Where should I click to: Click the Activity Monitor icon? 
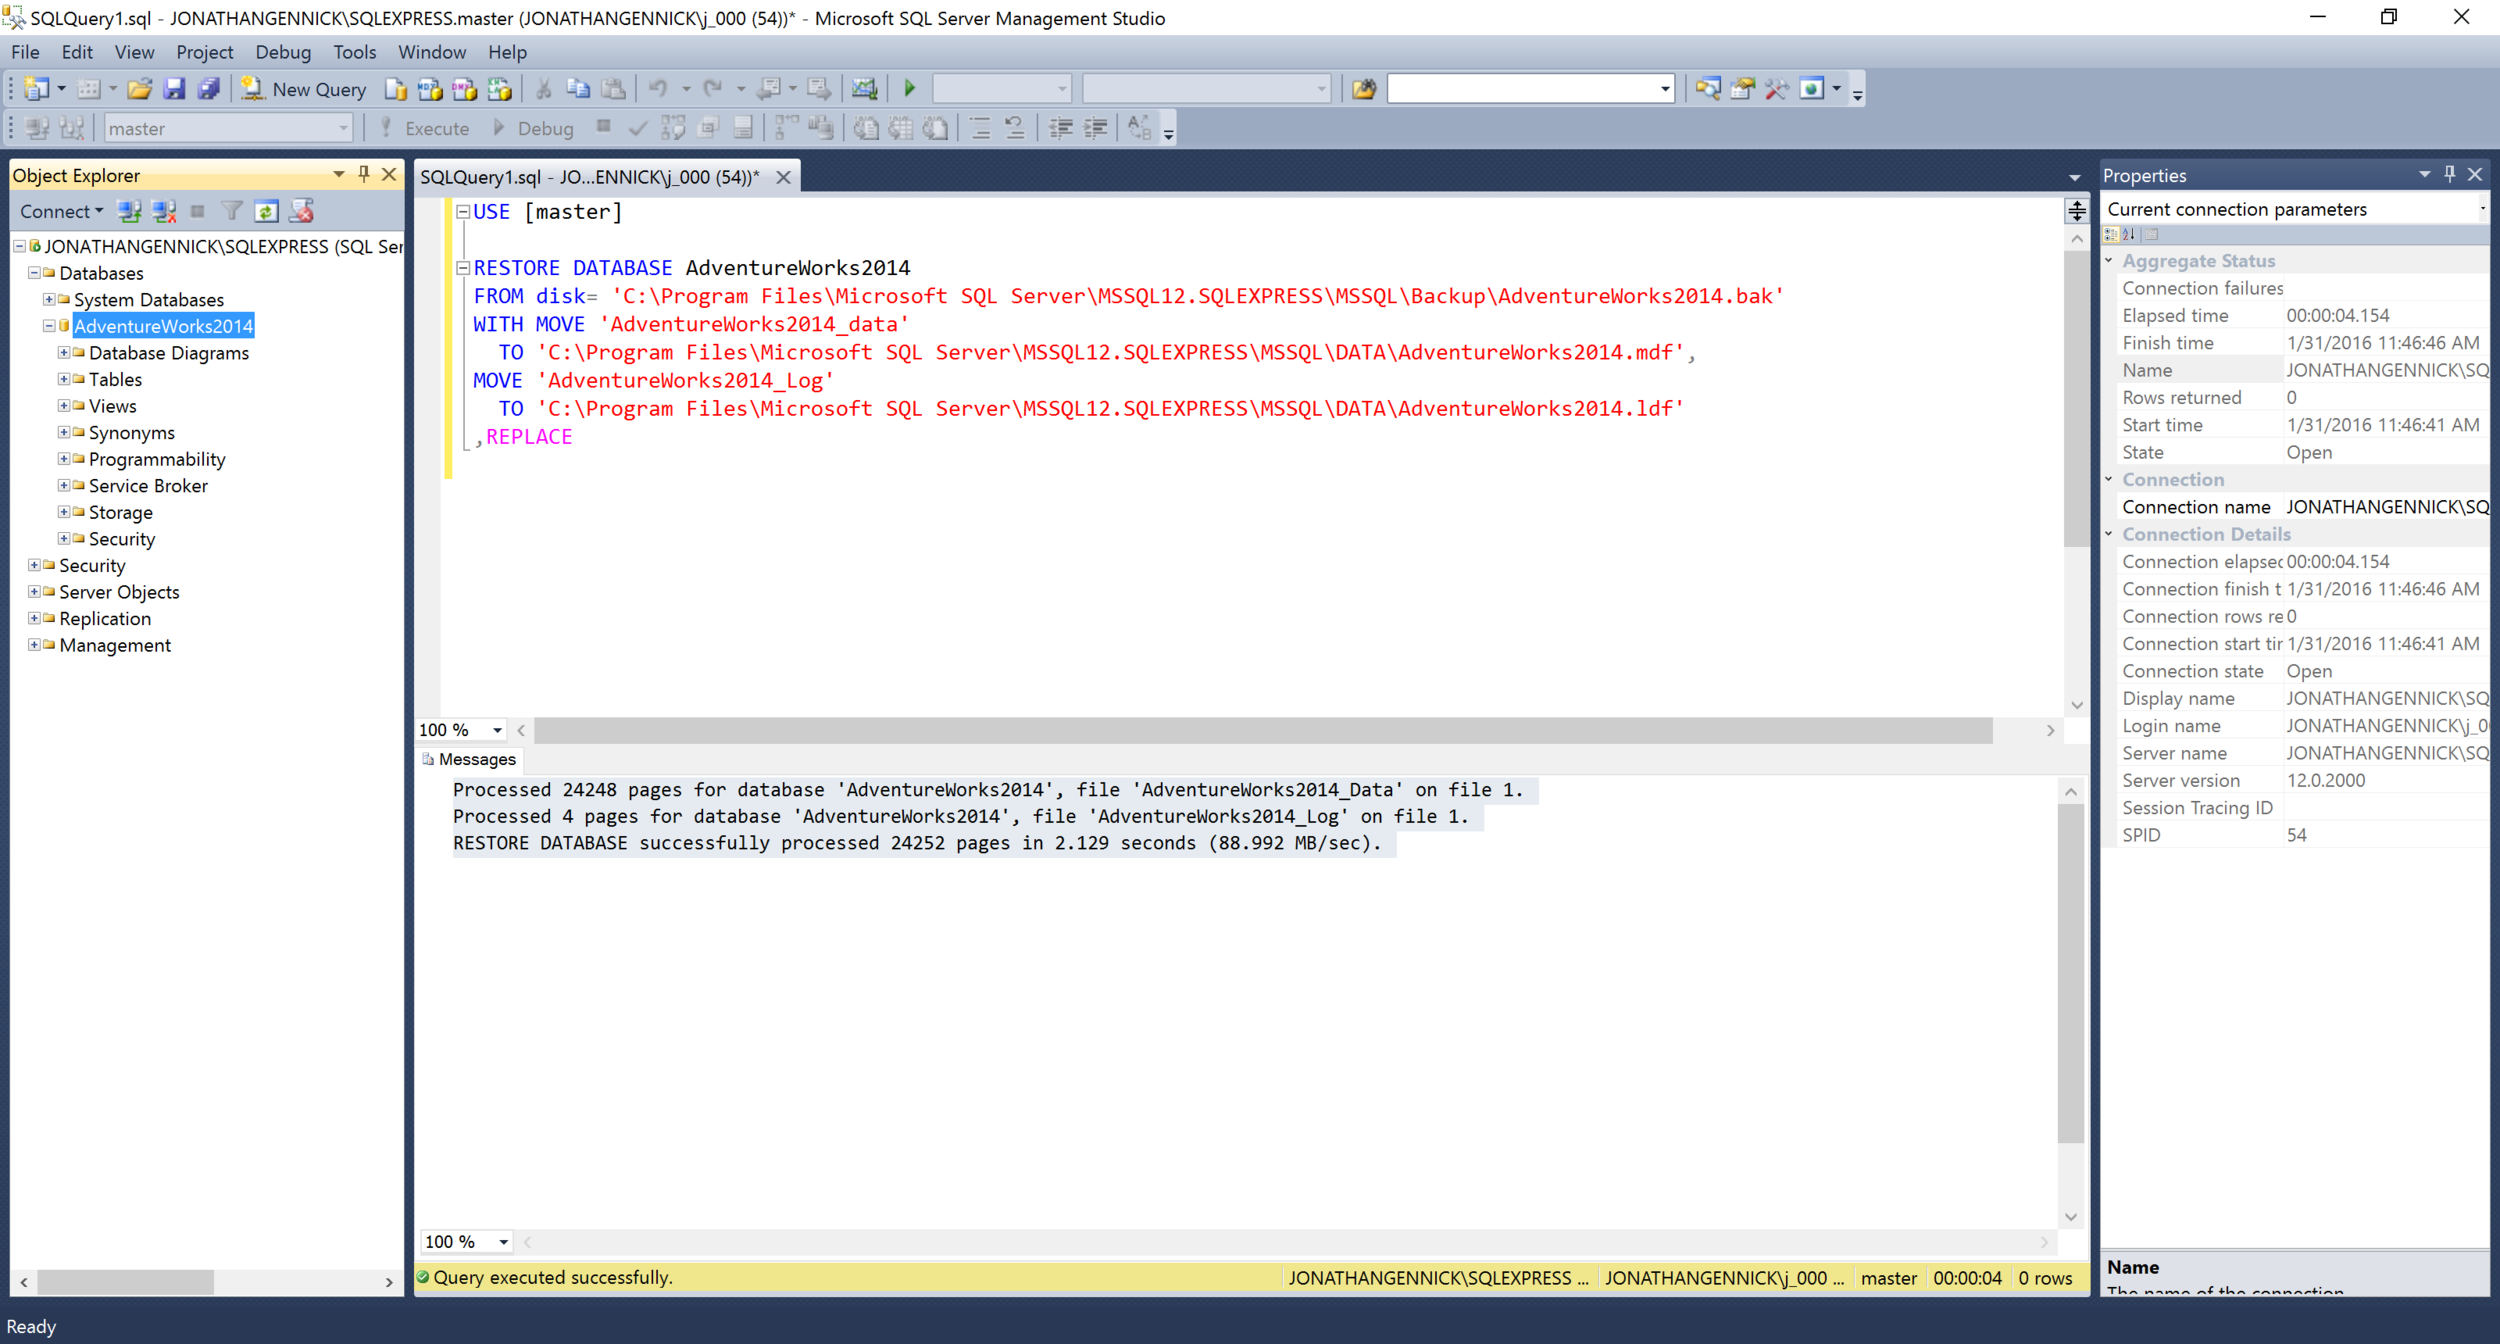click(x=864, y=89)
